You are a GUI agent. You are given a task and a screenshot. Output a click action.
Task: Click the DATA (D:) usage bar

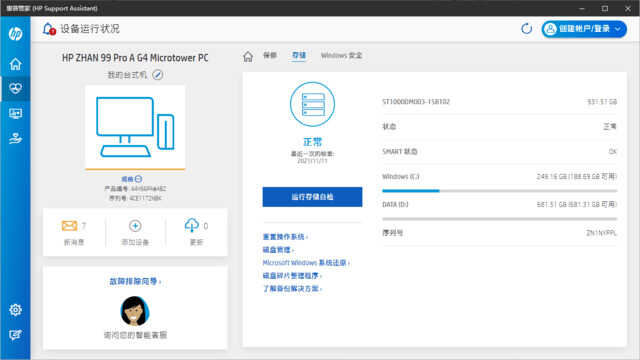pyautogui.click(x=500, y=219)
